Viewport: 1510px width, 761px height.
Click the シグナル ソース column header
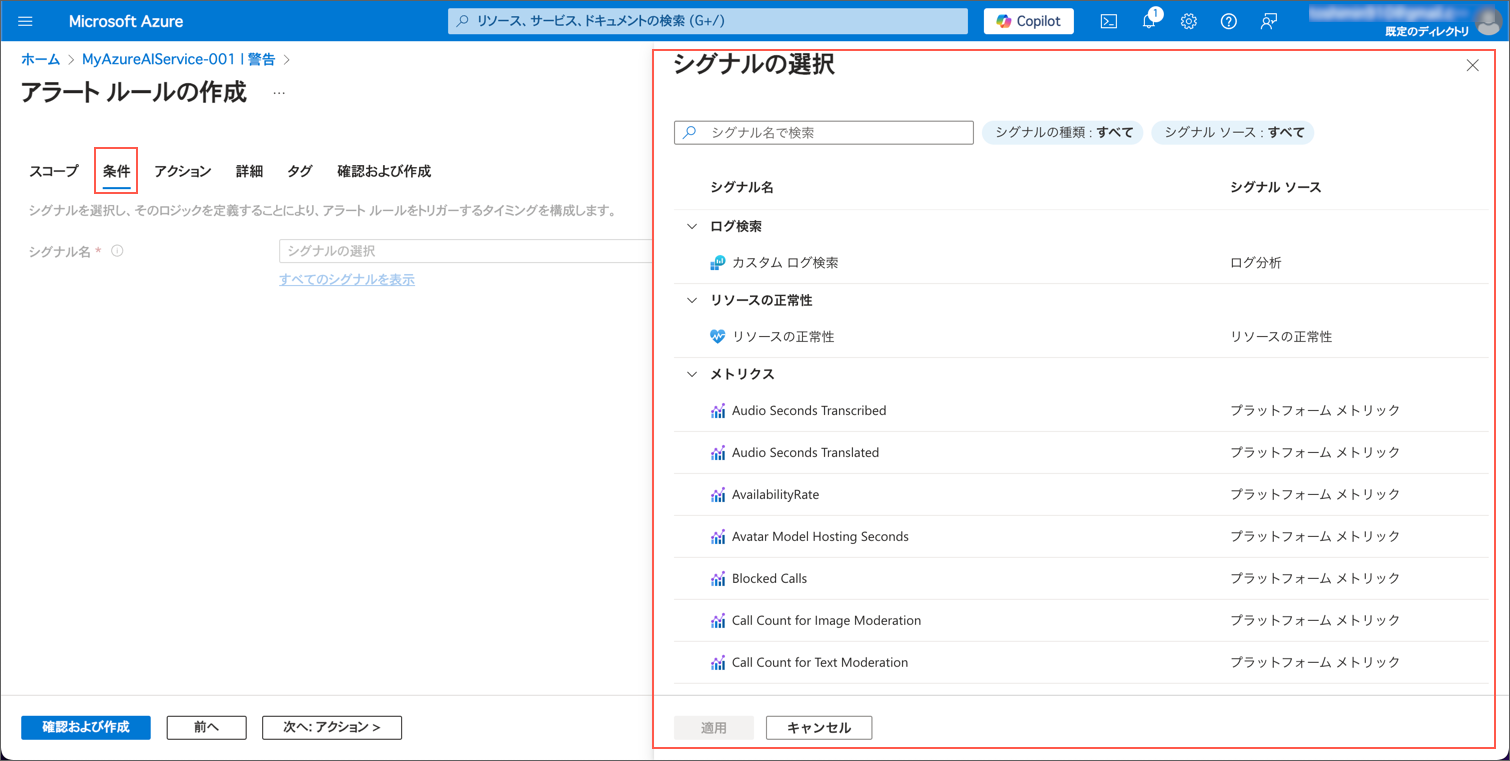coord(1276,188)
